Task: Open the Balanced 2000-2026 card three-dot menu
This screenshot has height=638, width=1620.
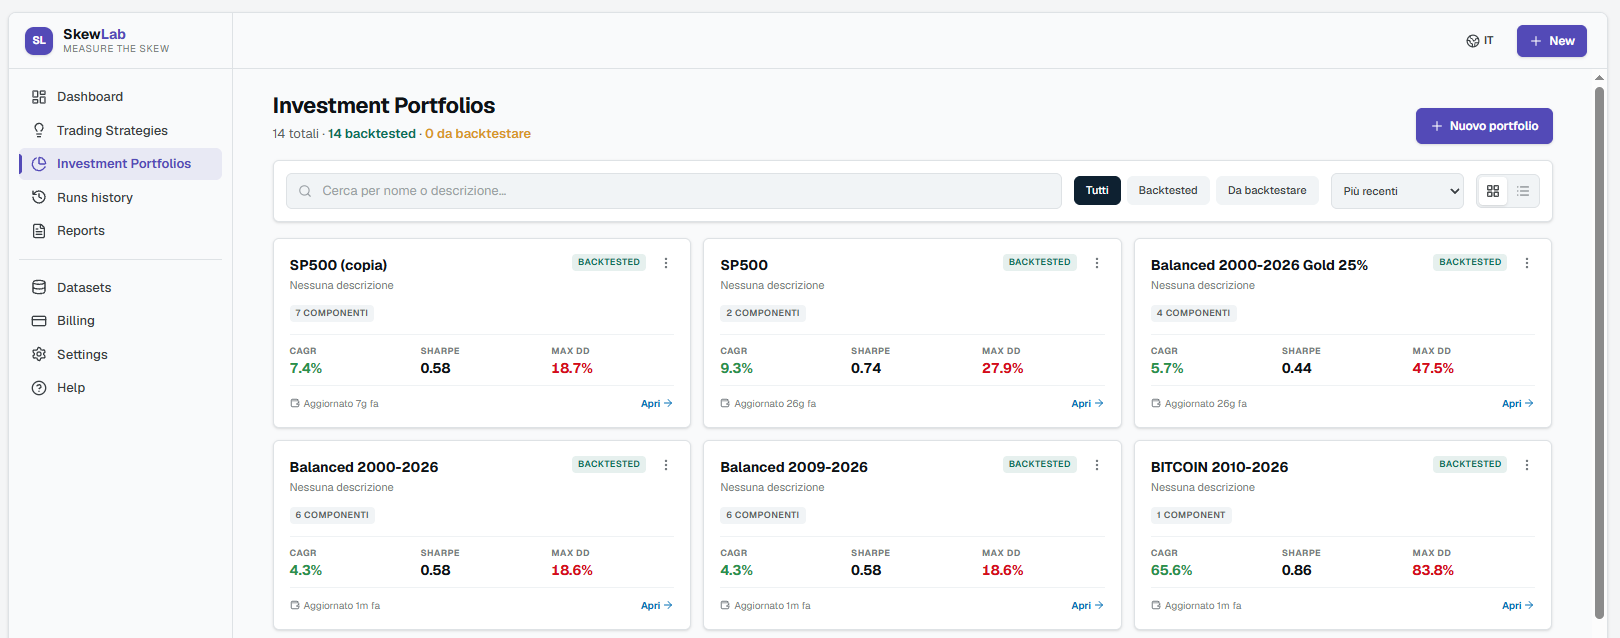Action: coord(666,465)
